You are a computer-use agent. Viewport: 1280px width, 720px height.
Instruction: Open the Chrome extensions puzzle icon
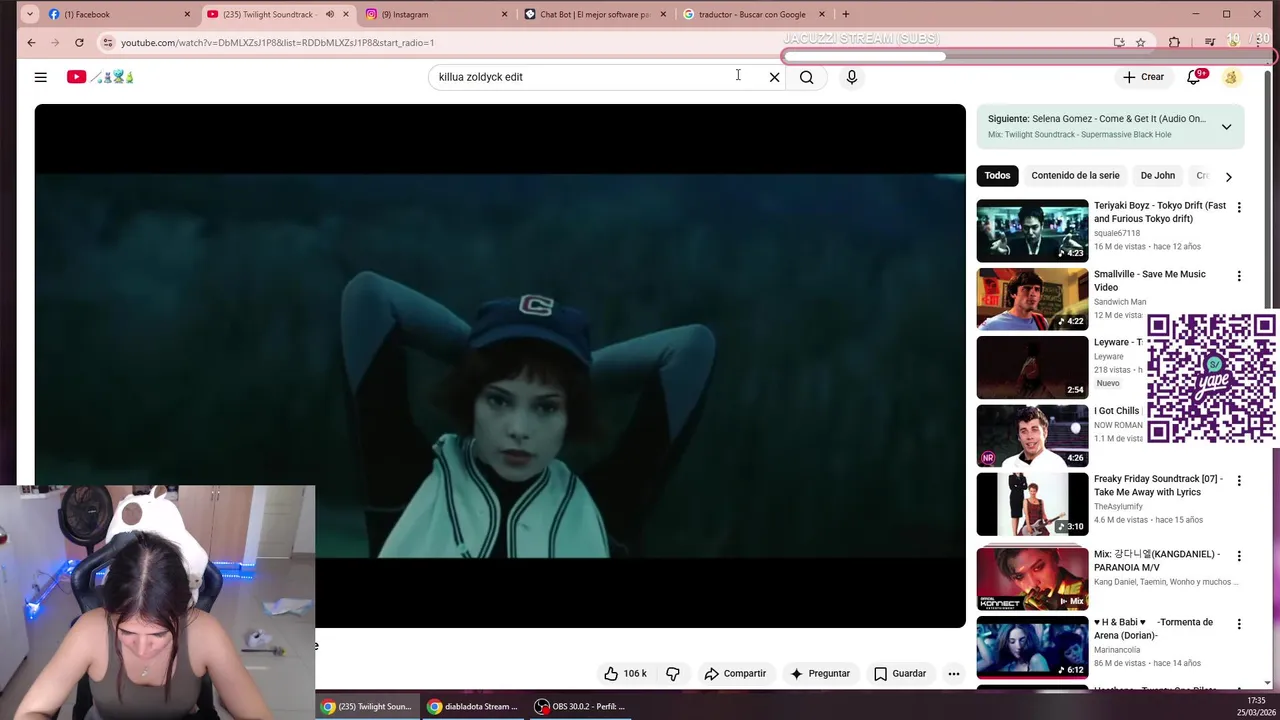point(1174,43)
